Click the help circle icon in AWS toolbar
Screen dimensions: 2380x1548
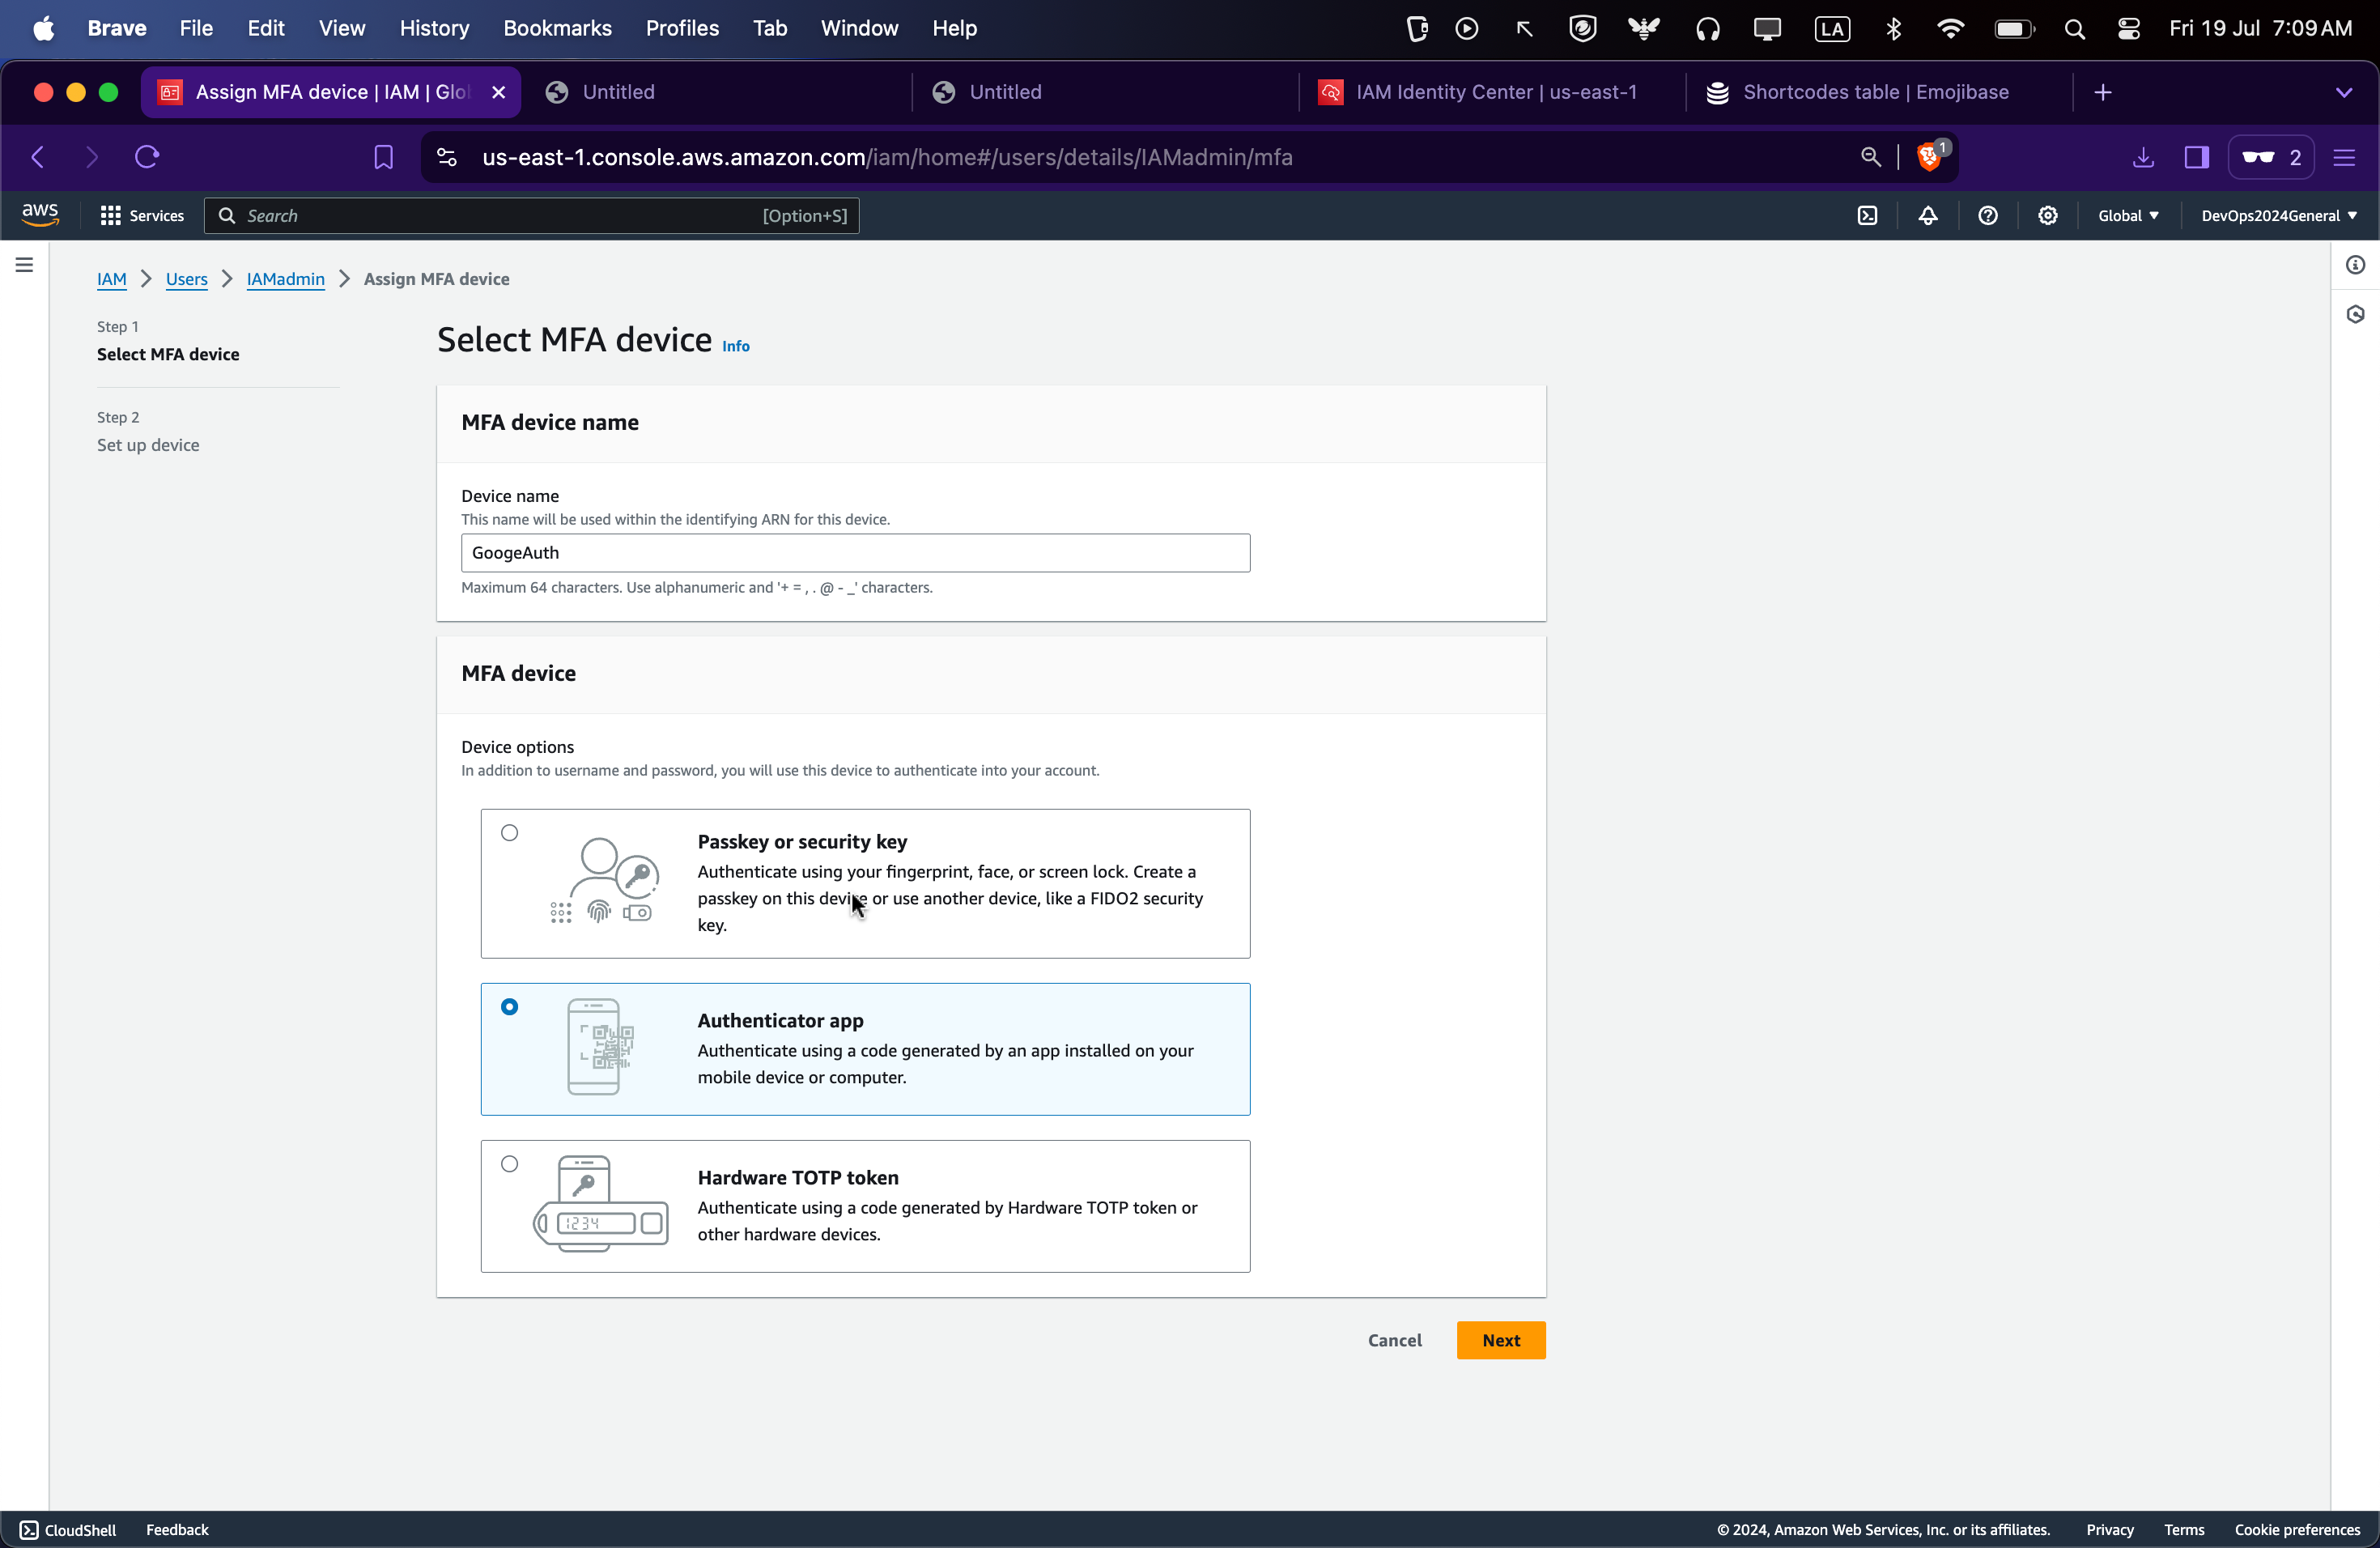[1988, 215]
